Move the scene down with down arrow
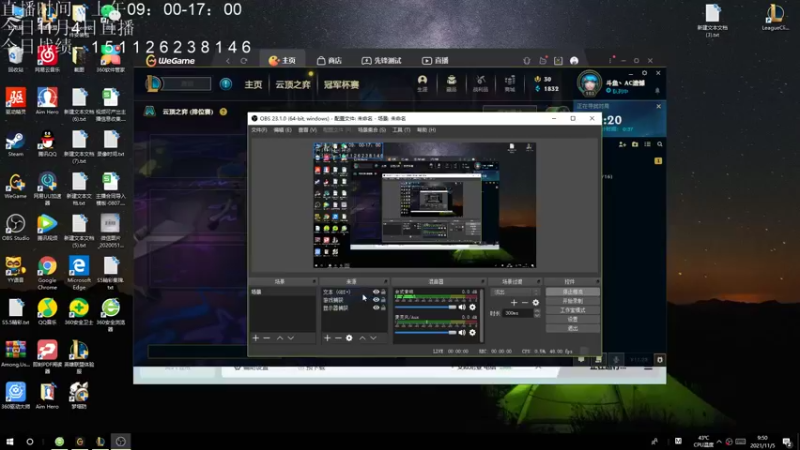The image size is (800, 450). coord(291,338)
